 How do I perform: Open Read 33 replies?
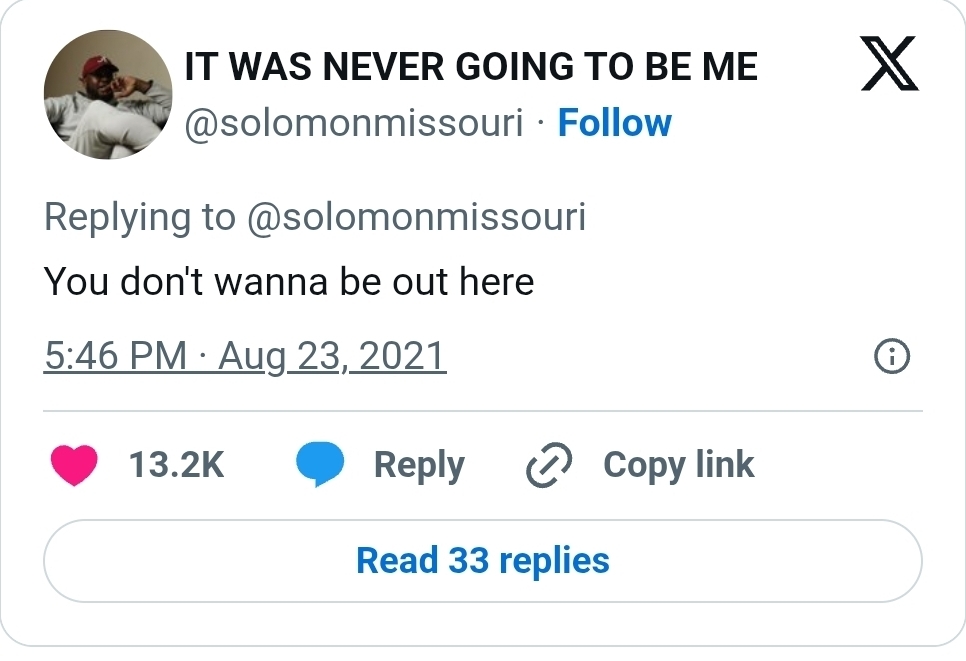point(482,560)
